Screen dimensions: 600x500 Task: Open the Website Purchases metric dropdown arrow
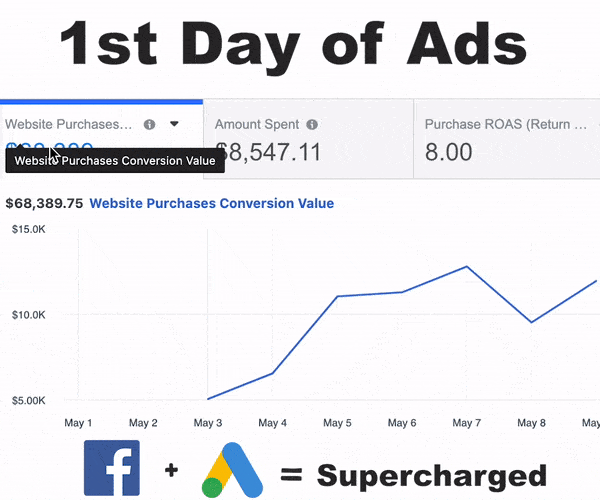(174, 124)
